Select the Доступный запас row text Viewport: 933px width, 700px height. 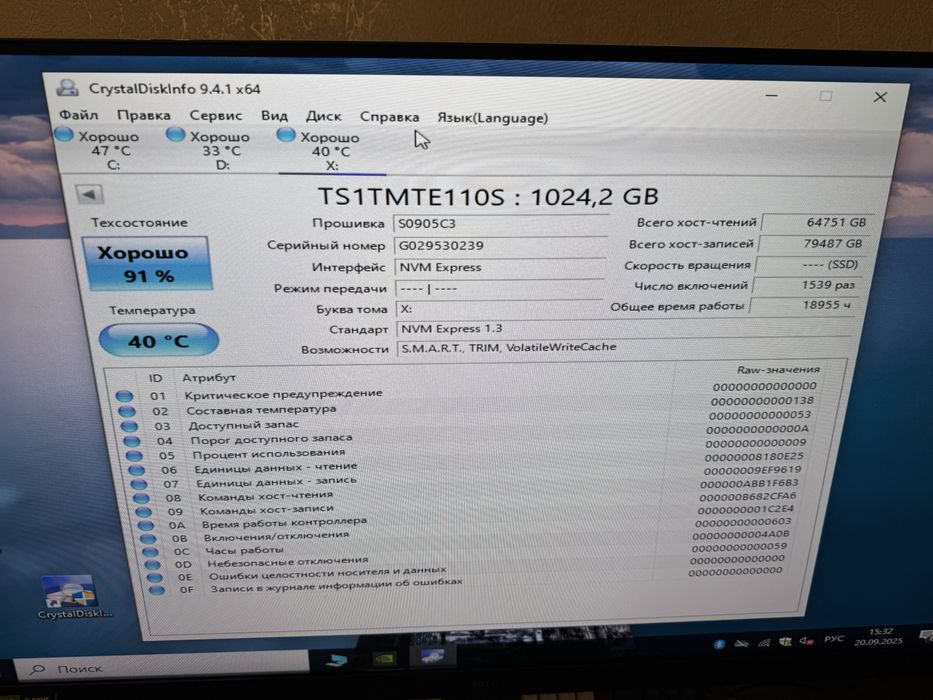click(x=243, y=425)
